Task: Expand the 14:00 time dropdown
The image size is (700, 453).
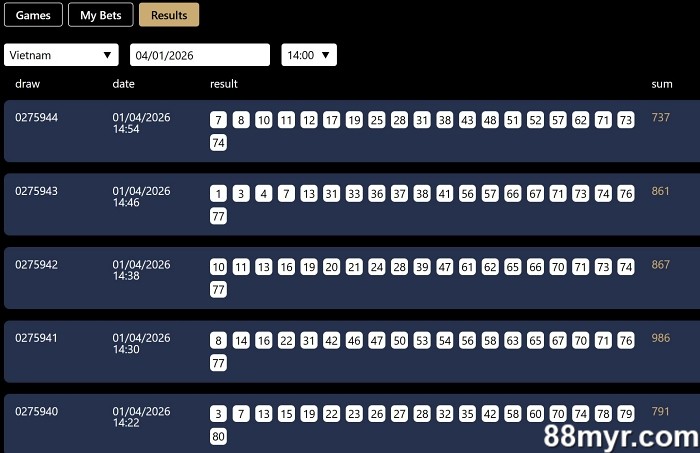Action: (x=308, y=55)
